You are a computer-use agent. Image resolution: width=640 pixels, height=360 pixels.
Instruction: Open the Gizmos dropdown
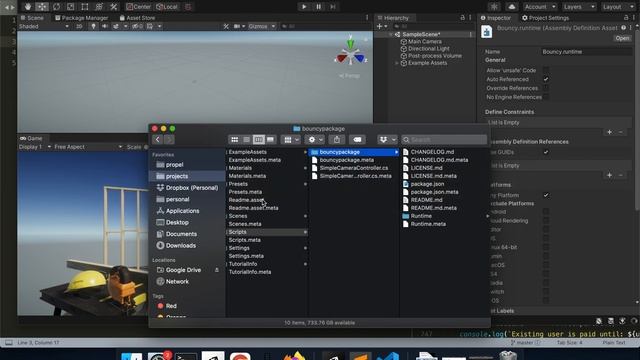tap(261, 26)
